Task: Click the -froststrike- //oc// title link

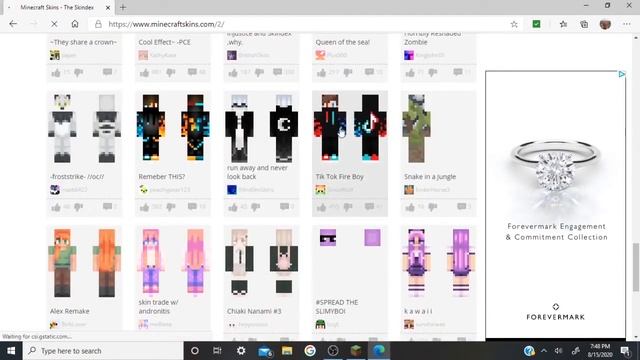Action: pos(77,177)
